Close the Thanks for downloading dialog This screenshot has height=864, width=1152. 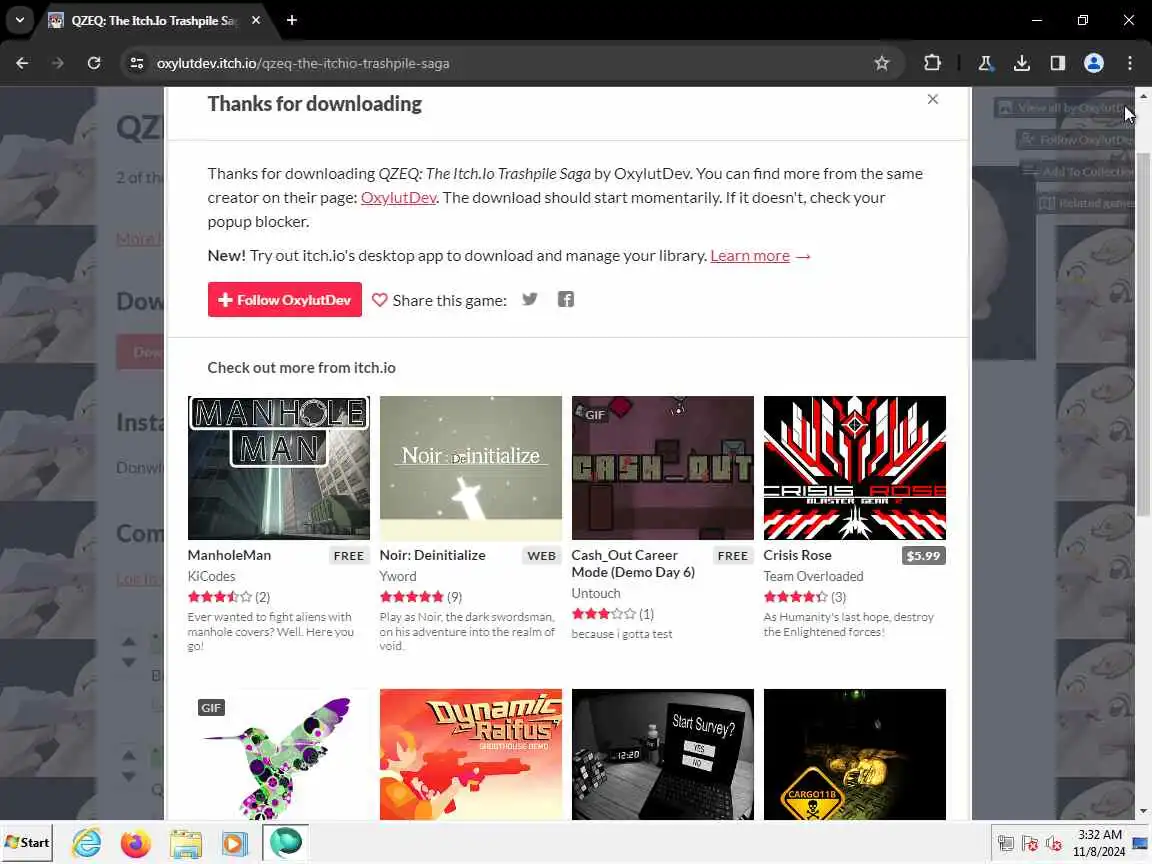click(x=932, y=99)
